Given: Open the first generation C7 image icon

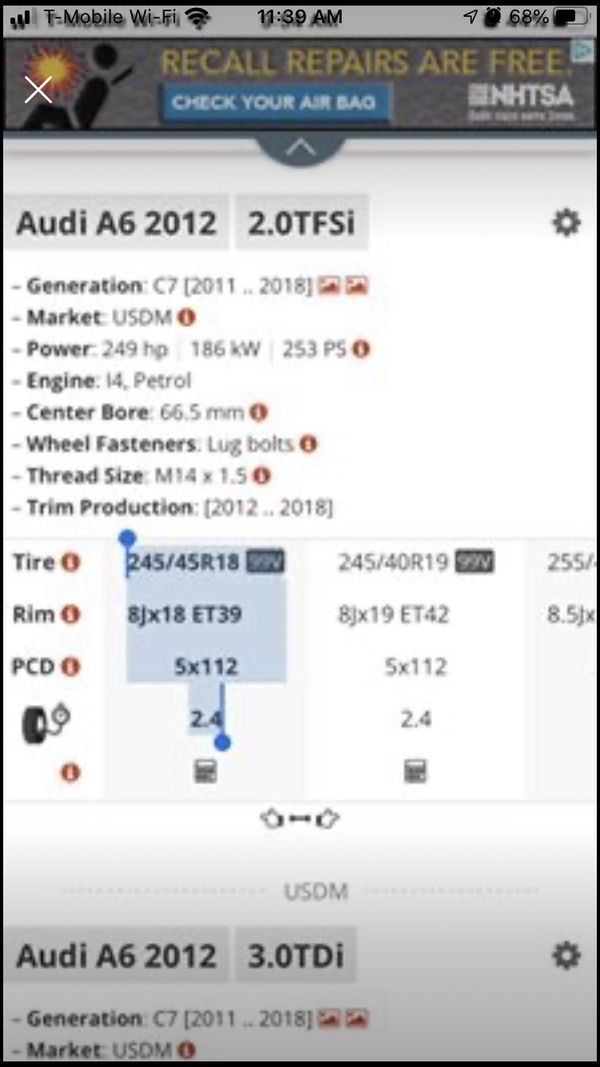Looking at the screenshot, I should click(330, 286).
